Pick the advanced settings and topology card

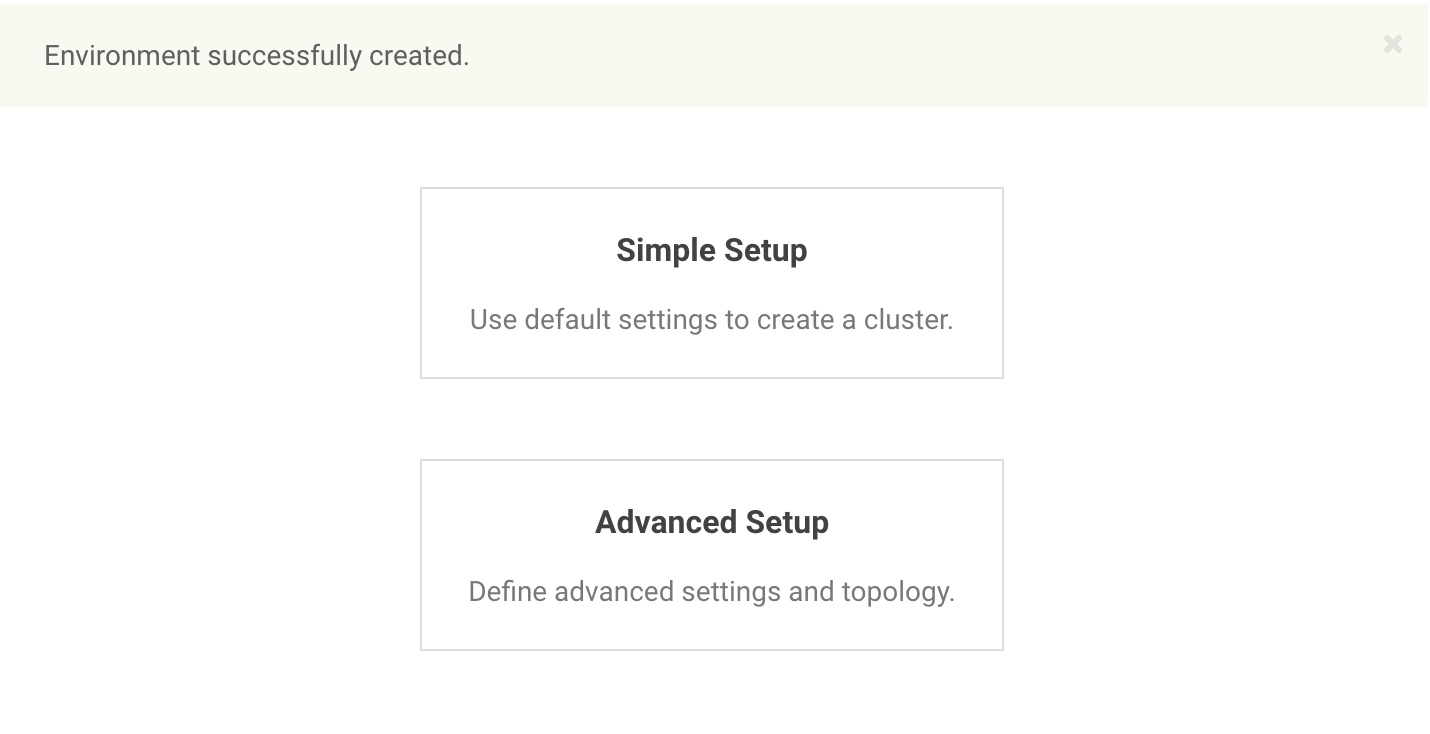(711, 555)
